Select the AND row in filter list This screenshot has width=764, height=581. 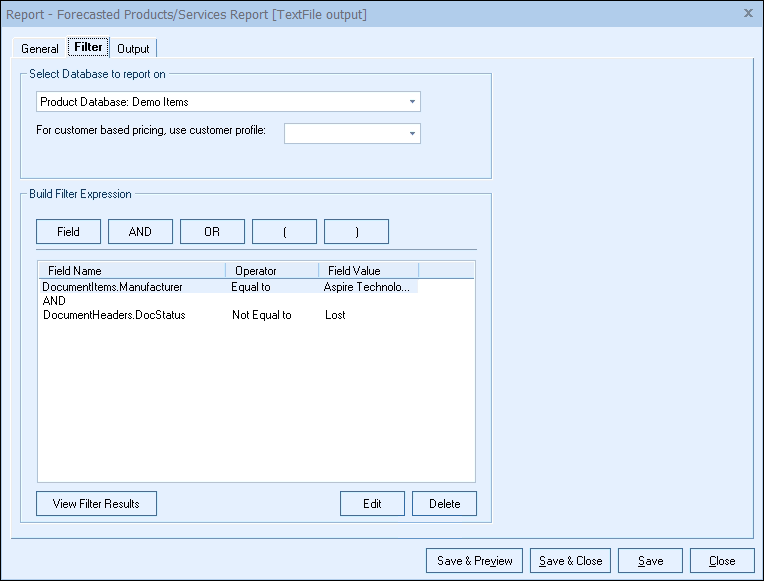(x=54, y=301)
